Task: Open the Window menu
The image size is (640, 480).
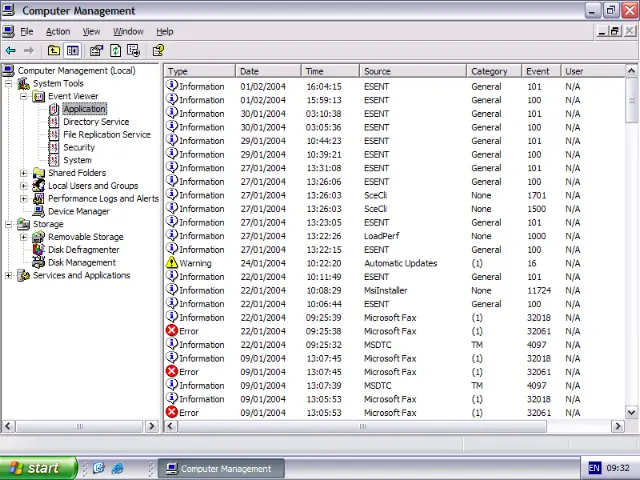Action: (x=128, y=31)
